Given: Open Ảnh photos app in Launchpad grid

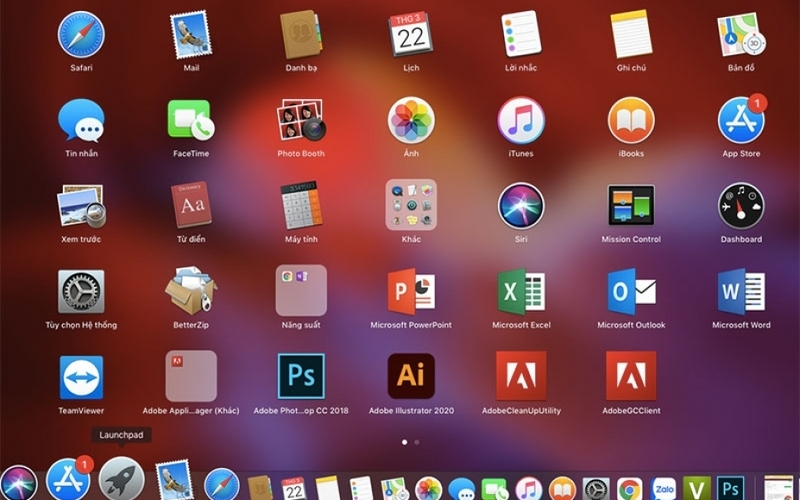Looking at the screenshot, I should [x=411, y=120].
